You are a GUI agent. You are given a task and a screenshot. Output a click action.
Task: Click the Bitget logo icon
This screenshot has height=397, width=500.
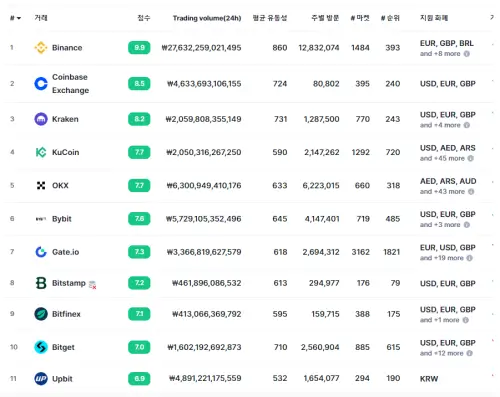pos(41,347)
